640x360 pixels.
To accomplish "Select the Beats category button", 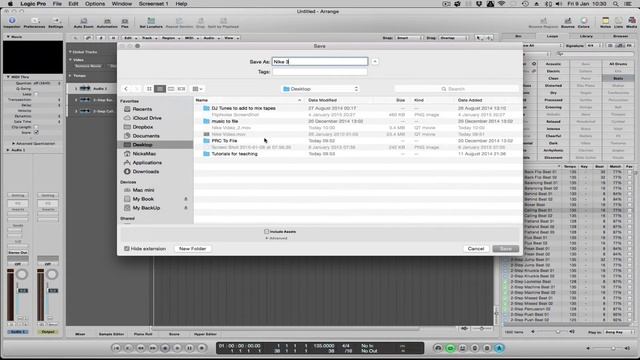I will click(618, 78).
